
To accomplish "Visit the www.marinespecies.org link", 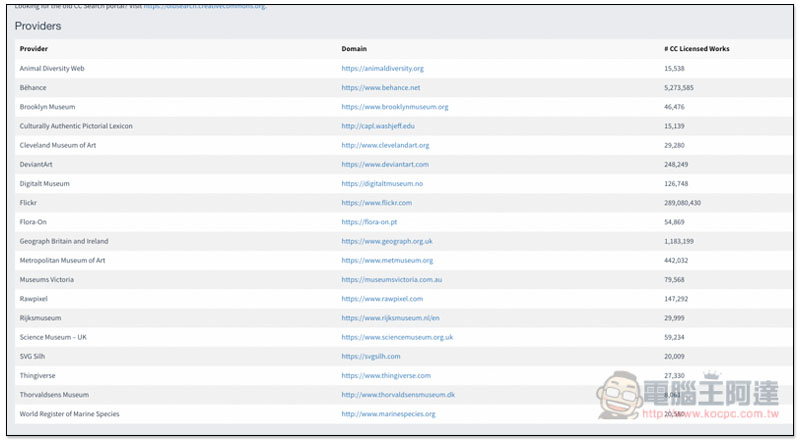I will coord(388,414).
